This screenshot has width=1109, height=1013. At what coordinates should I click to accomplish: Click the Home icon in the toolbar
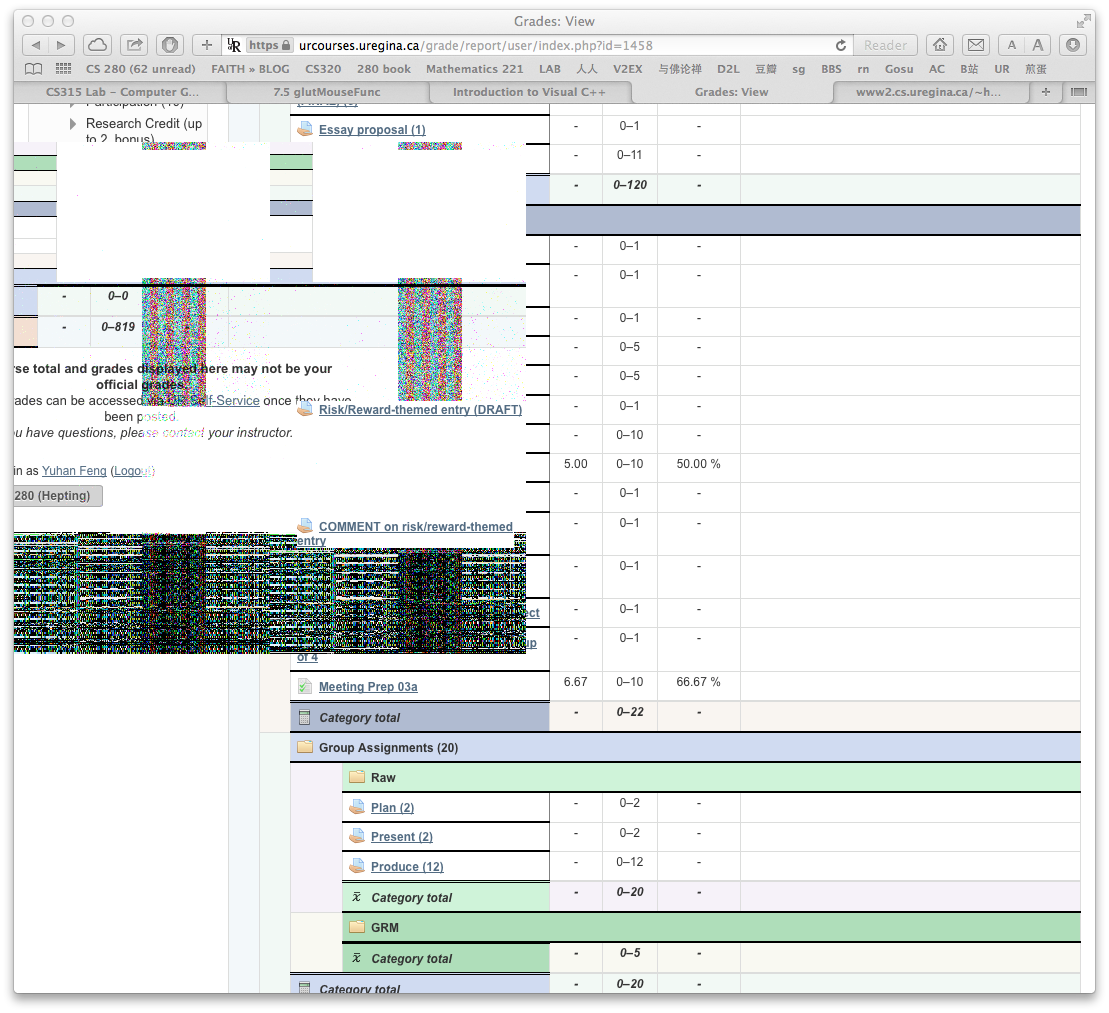click(939, 45)
